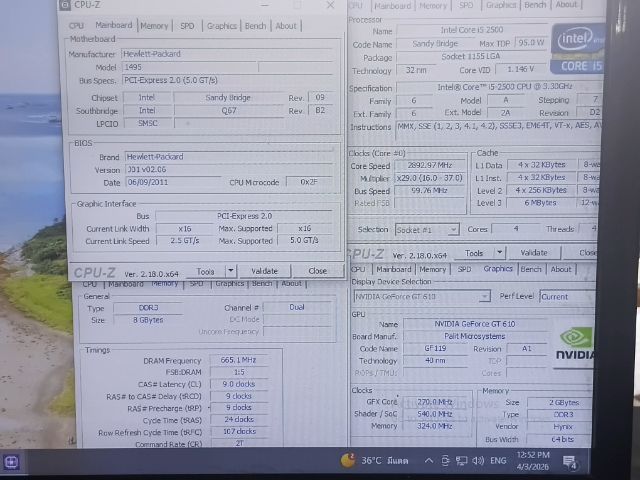This screenshot has width=640, height=480.
Task: Open Display Device Selection dropdown GeForce GT 610
Action: click(422, 296)
